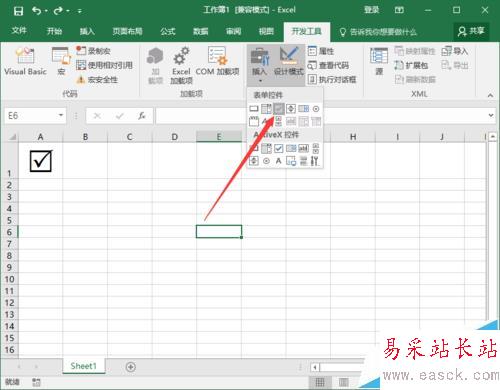Select ActiveX Text Box icon
Image resolution: width=500 pixels, height=390 pixels.
coord(303,148)
